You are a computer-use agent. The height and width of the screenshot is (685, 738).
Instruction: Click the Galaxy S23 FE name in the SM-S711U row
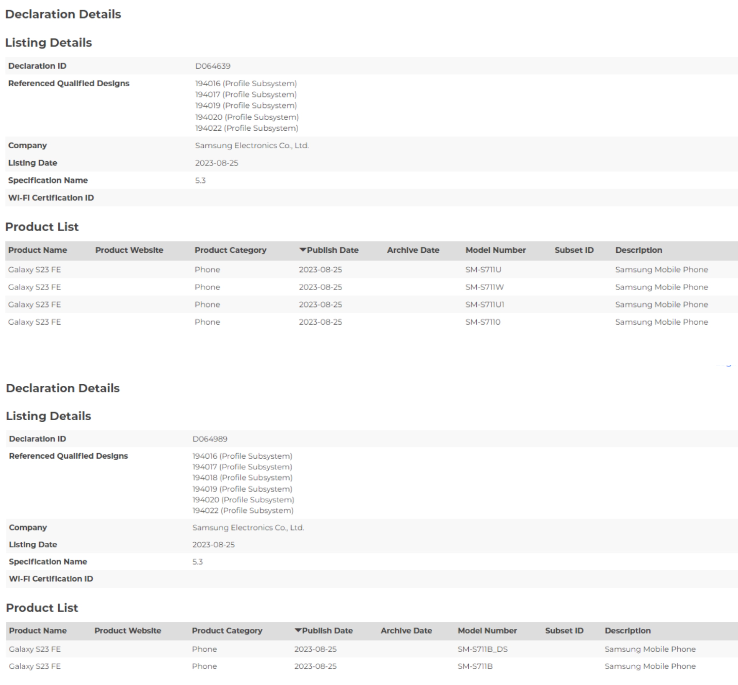[34, 270]
